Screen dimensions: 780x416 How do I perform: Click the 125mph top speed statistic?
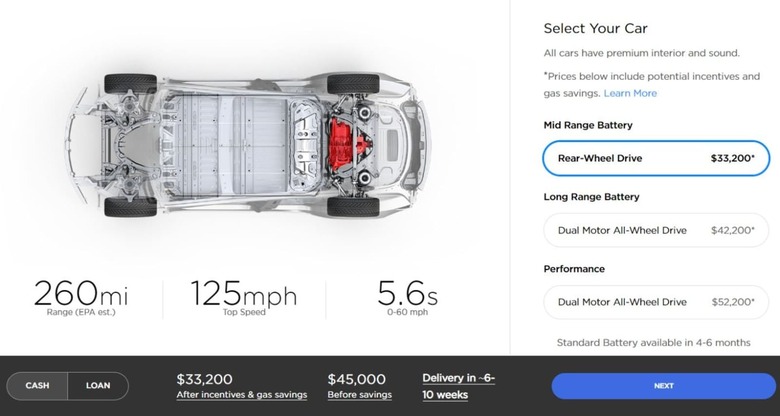[x=243, y=297]
